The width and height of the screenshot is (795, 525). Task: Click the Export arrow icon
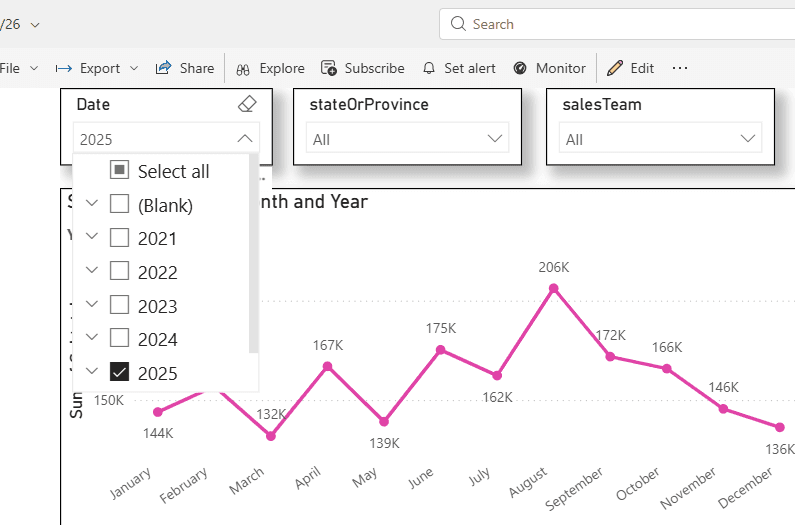pyautogui.click(x=63, y=68)
